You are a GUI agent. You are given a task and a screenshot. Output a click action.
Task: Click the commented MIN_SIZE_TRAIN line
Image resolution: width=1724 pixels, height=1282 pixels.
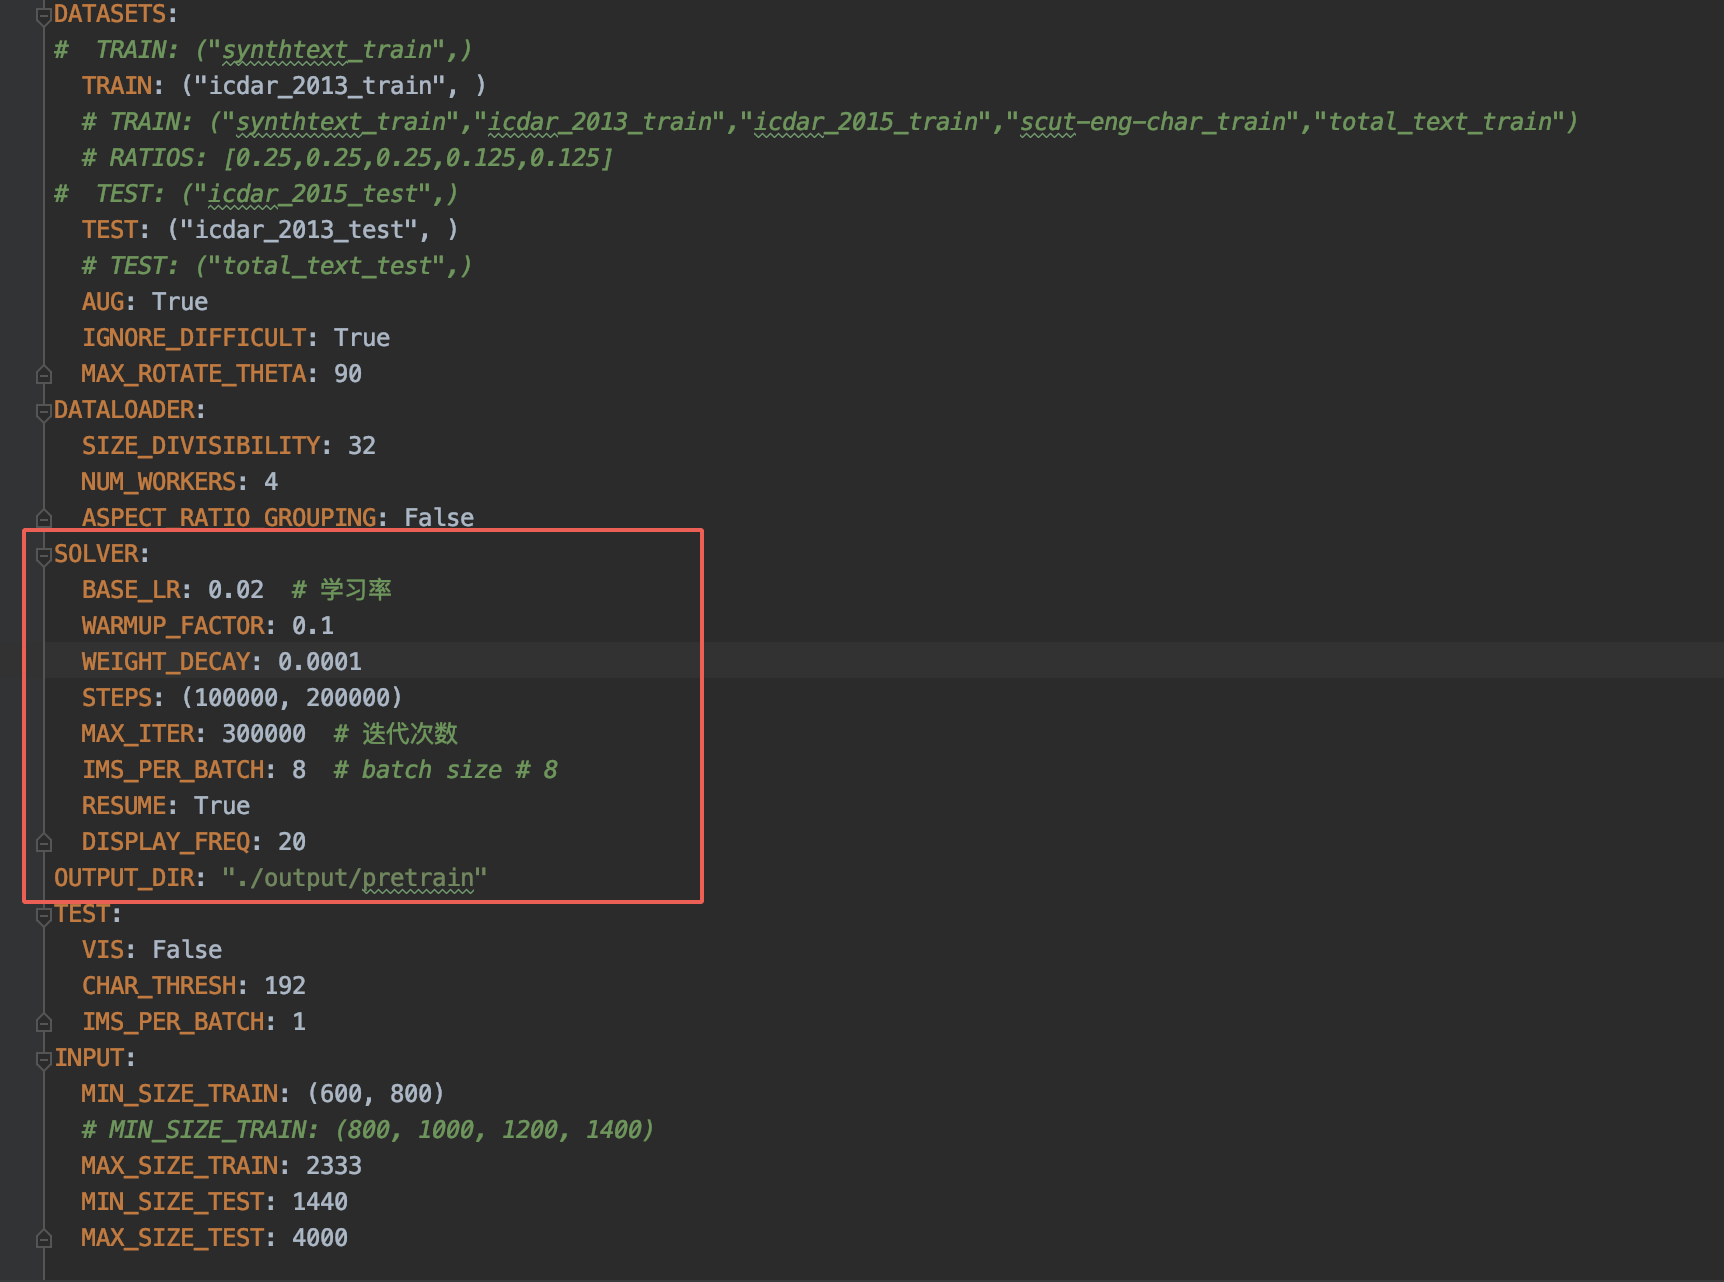368,1130
